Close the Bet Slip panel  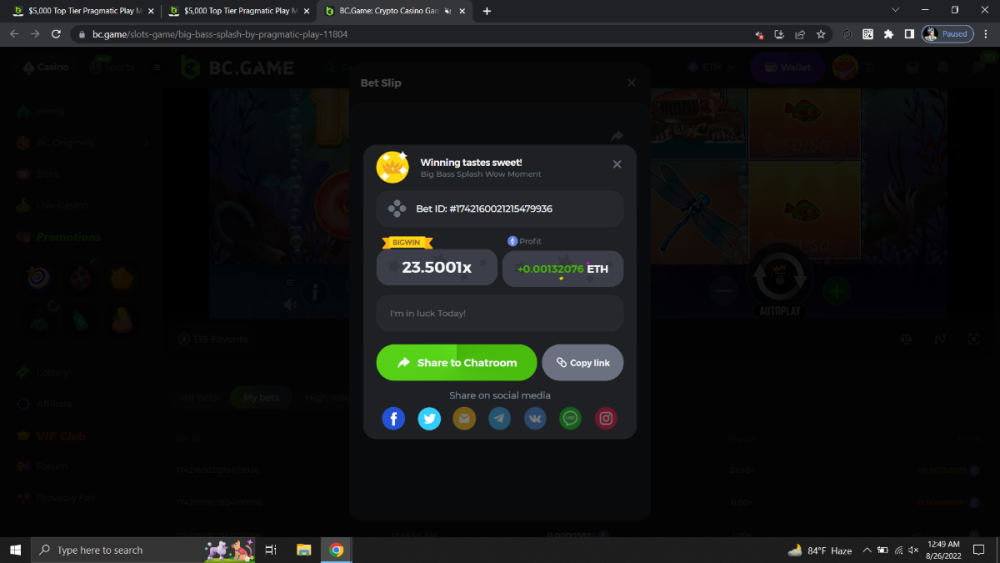631,83
